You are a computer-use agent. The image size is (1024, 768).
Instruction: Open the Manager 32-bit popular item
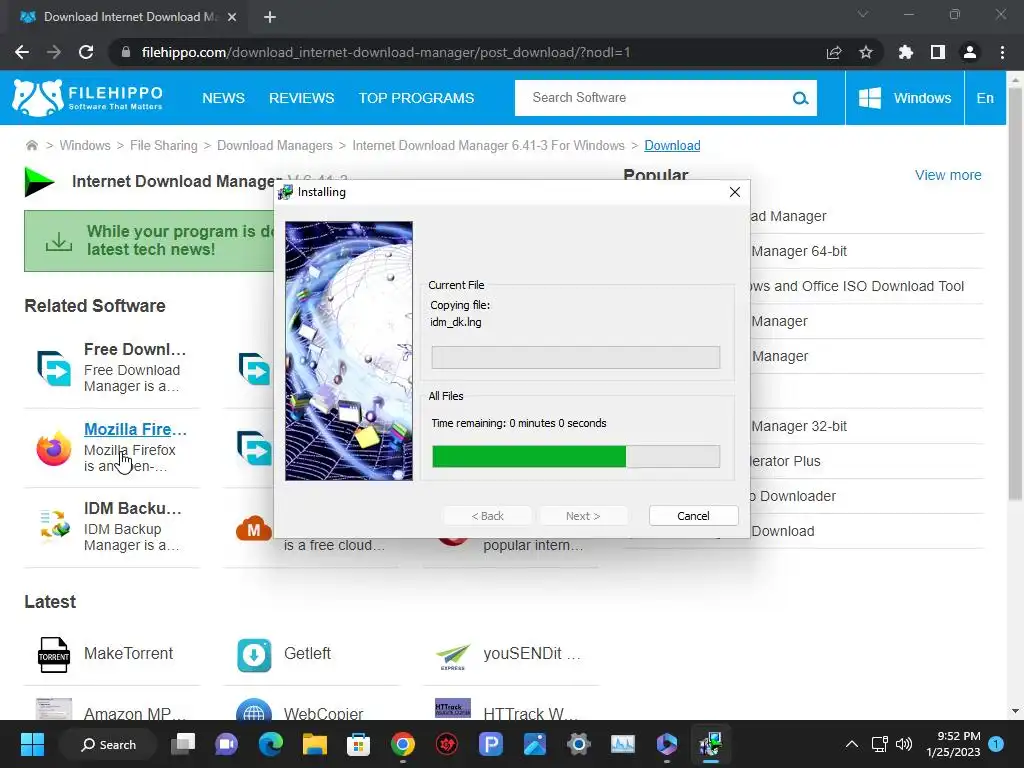click(x=799, y=426)
